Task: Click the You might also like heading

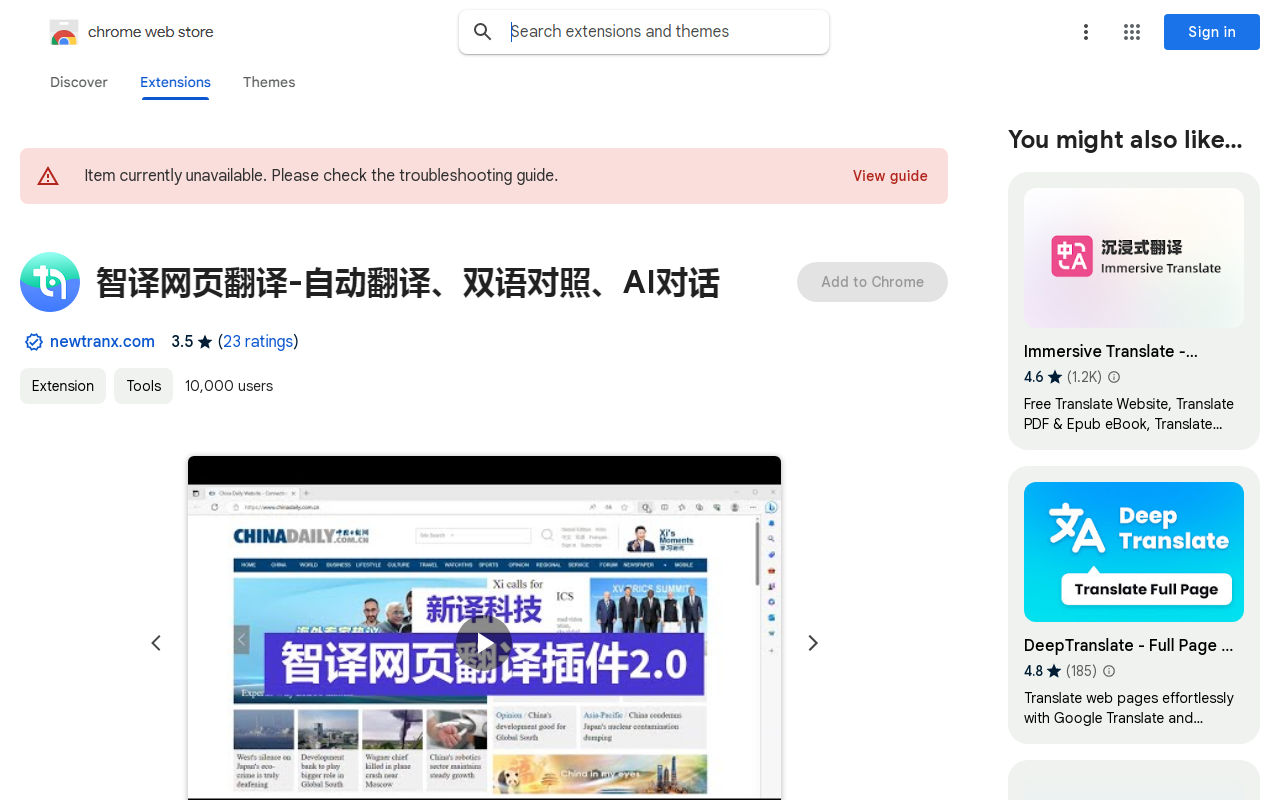Action: [x=1125, y=140]
